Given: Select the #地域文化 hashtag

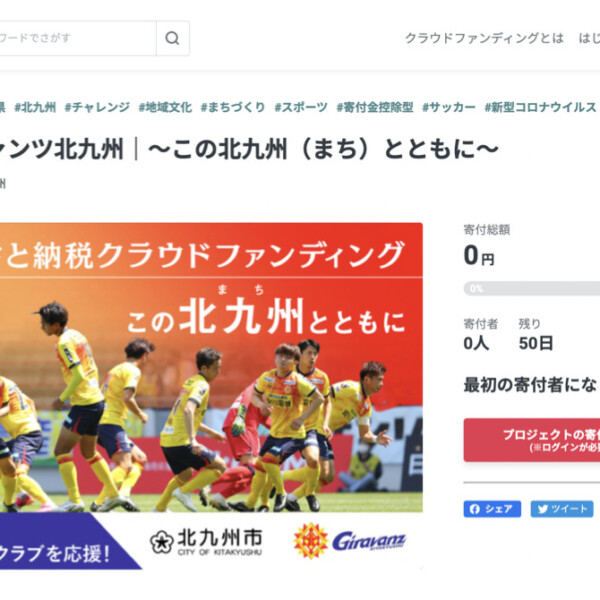Looking at the screenshot, I should pyautogui.click(x=165, y=107).
